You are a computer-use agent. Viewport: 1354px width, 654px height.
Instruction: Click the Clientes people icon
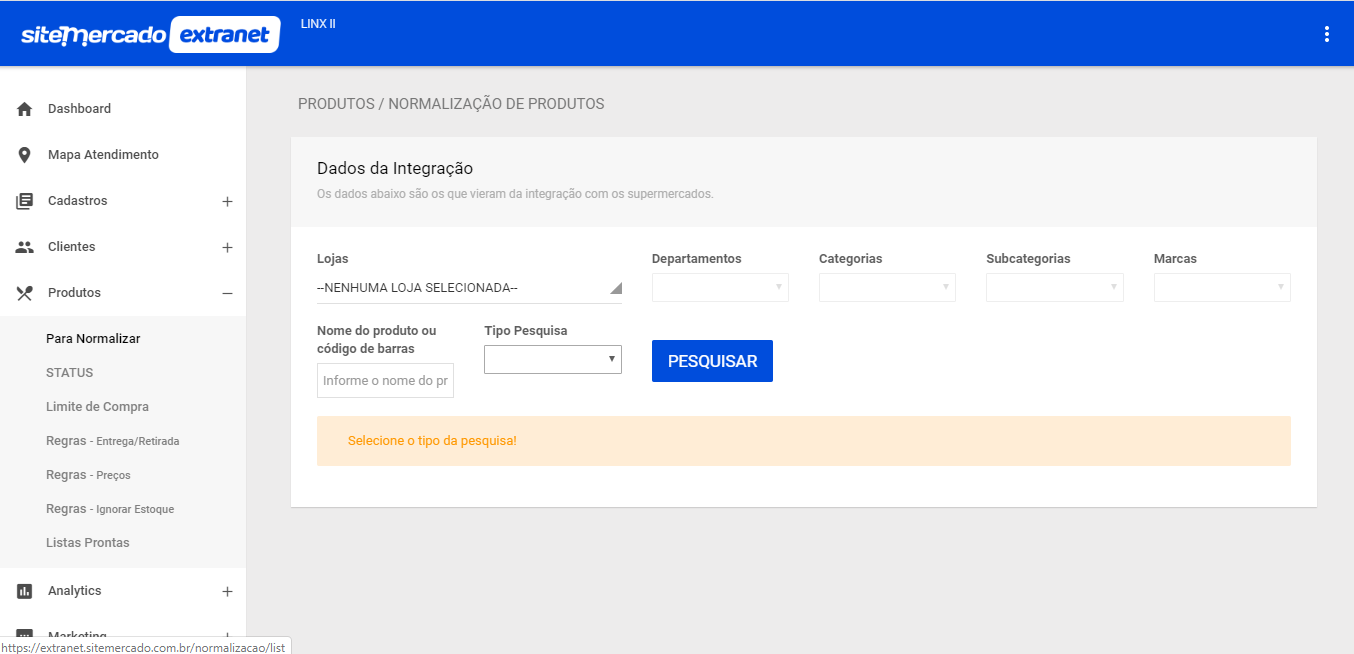pyautogui.click(x=25, y=247)
